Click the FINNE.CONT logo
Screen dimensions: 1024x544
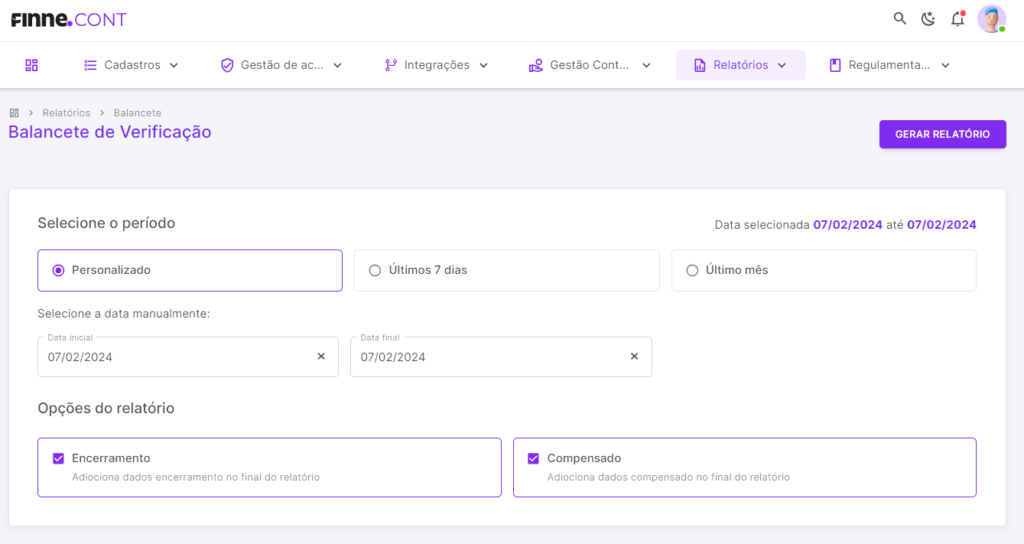pyautogui.click(x=69, y=20)
